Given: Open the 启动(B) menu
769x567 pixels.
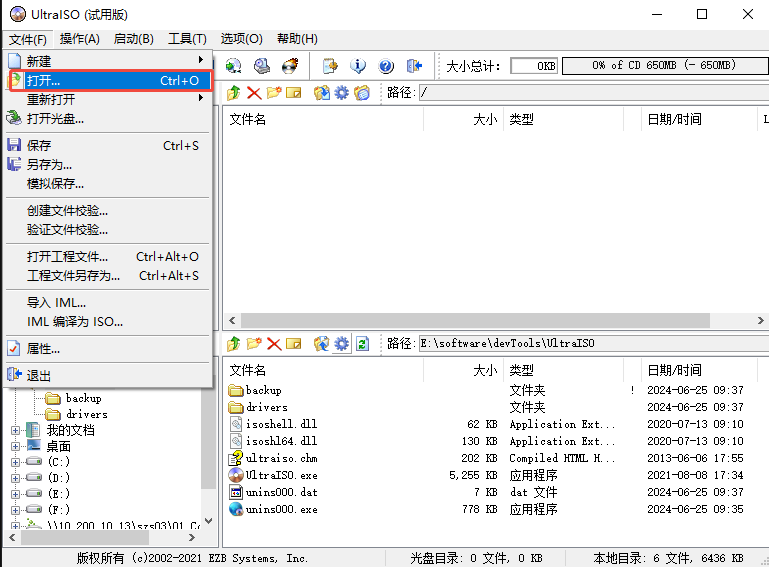Looking at the screenshot, I should click(x=133, y=39).
